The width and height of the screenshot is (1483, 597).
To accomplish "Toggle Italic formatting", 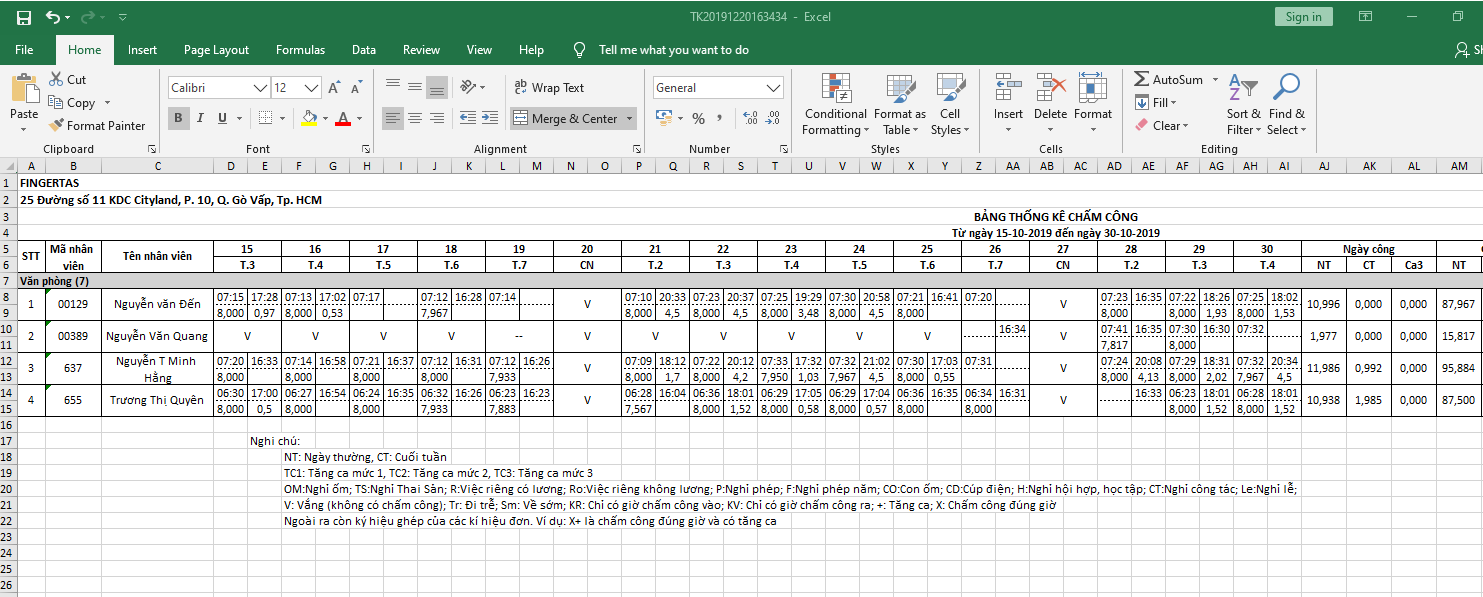I will 200,119.
